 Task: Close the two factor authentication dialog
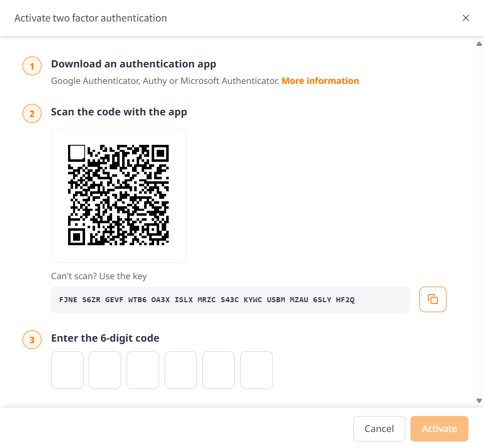(x=466, y=18)
